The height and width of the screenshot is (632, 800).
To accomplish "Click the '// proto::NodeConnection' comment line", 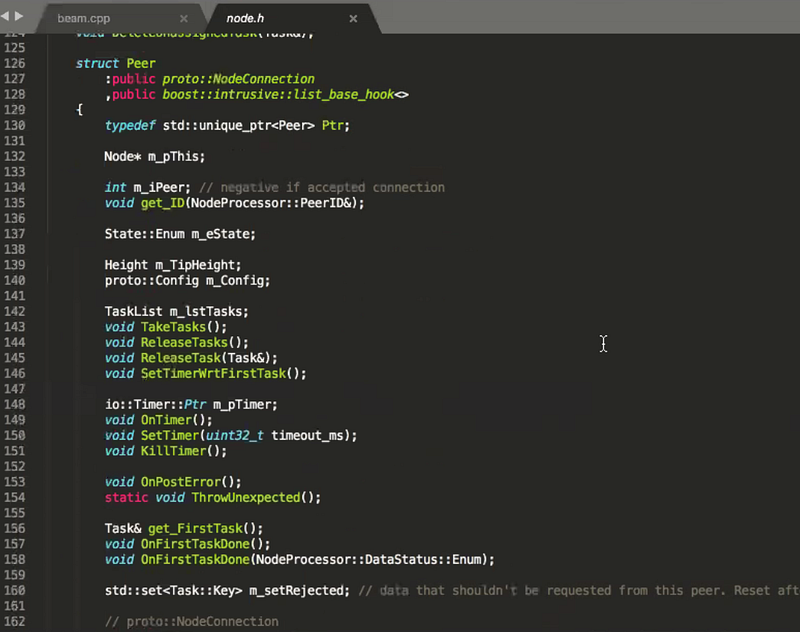I will [x=191, y=621].
